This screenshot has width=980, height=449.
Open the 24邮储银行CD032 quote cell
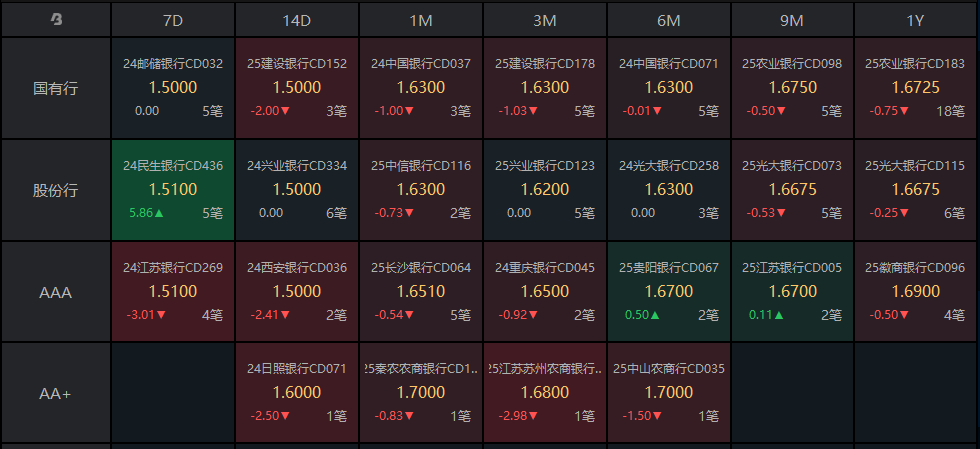(173, 88)
